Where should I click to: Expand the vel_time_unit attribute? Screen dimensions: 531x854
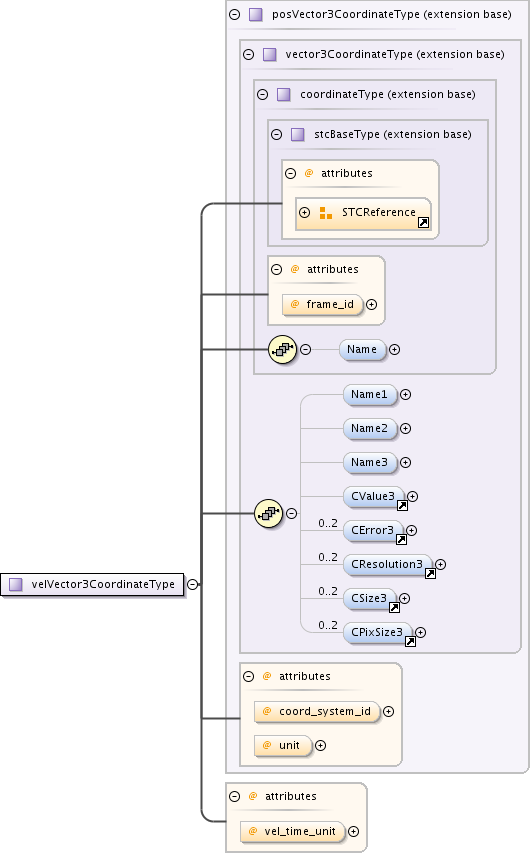353,832
